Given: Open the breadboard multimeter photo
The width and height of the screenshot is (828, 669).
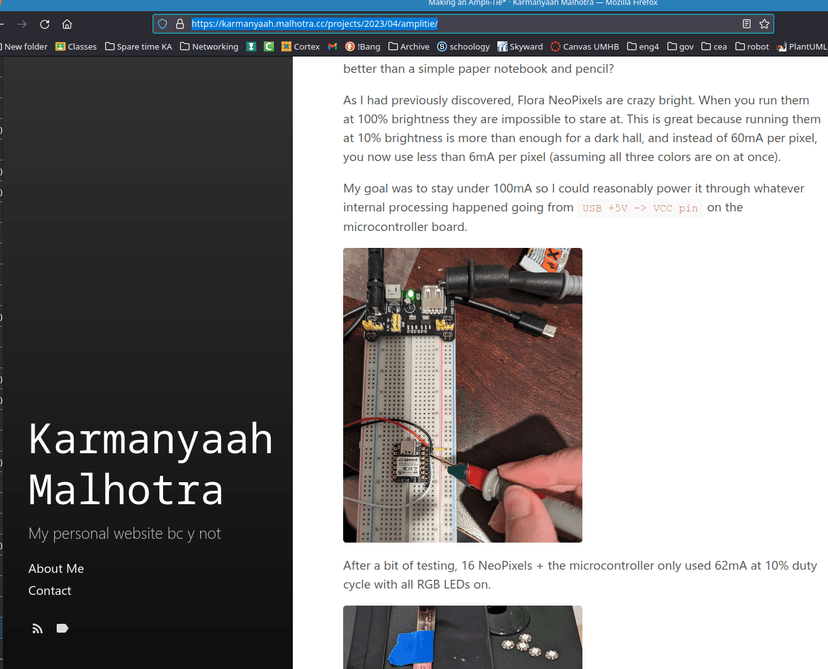Looking at the screenshot, I should [x=463, y=395].
